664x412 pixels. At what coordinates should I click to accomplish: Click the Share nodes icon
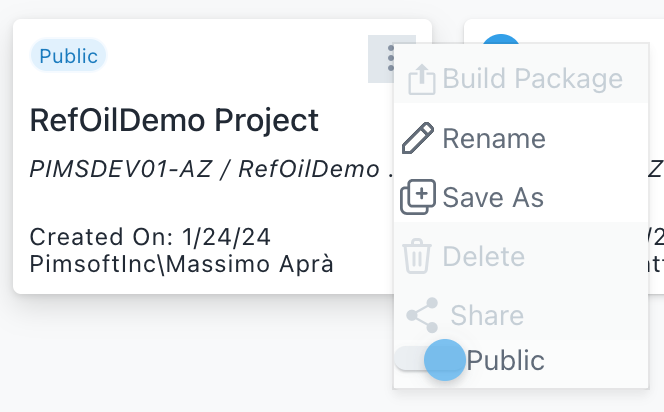421,316
